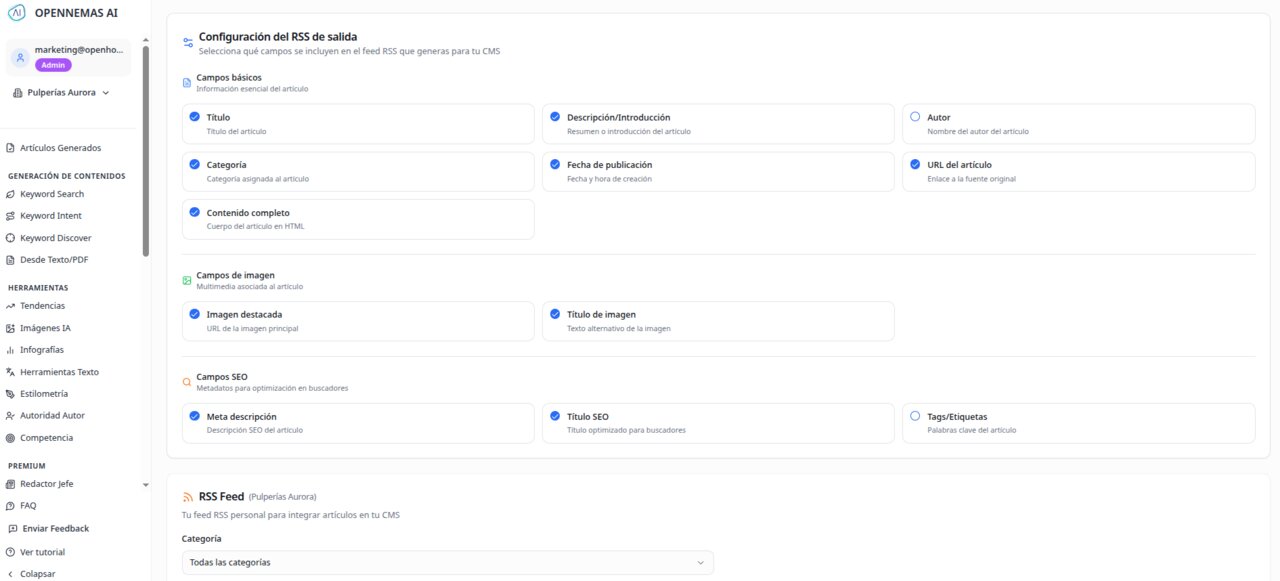Expand the Redactor Jefe section
This screenshot has width=1280, height=581.
coord(47,483)
